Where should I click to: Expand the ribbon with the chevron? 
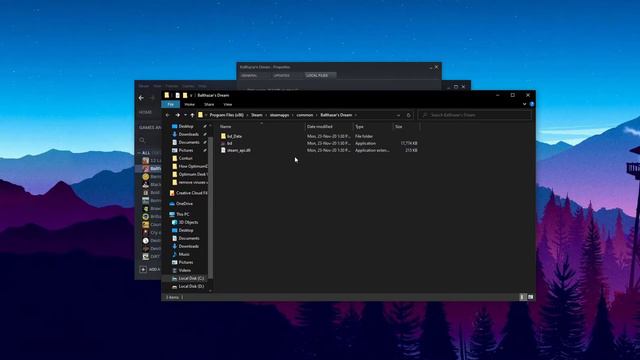pos(524,104)
